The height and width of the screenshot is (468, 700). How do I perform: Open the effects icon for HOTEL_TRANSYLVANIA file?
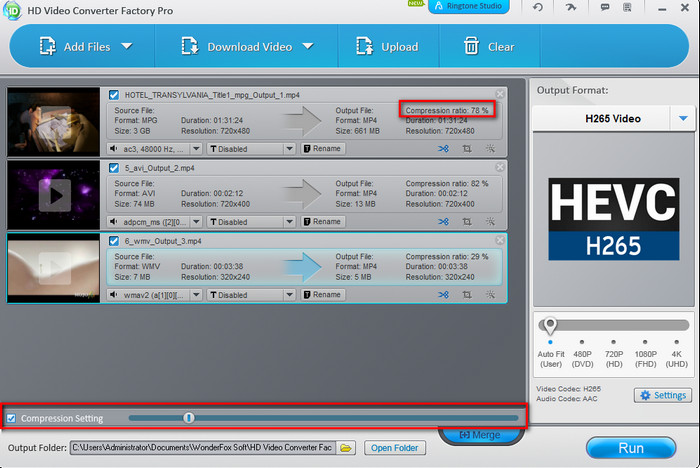tap(490, 148)
